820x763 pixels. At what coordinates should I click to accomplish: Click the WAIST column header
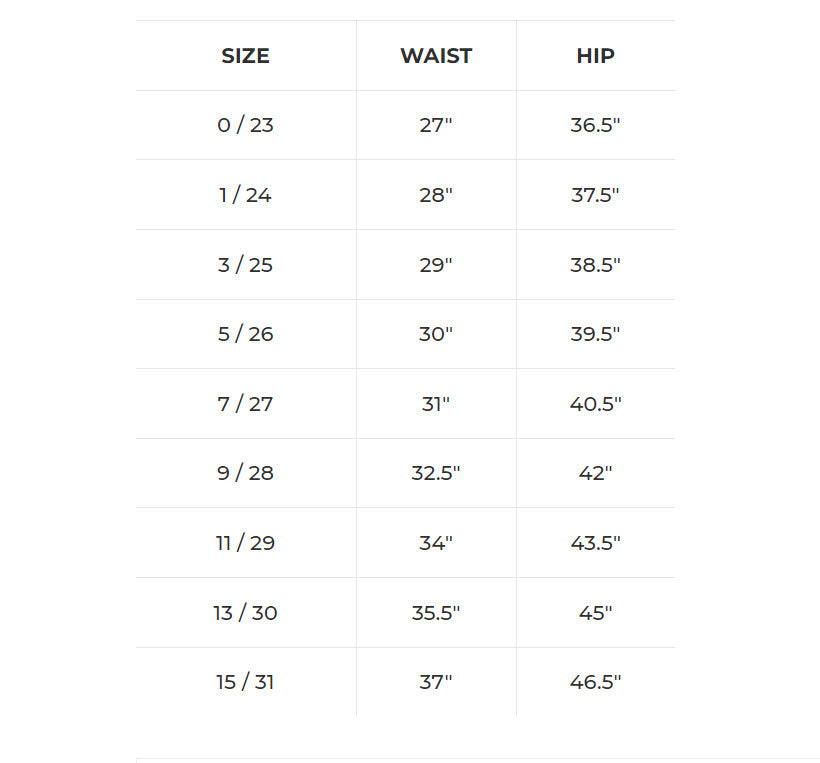[x=436, y=56]
